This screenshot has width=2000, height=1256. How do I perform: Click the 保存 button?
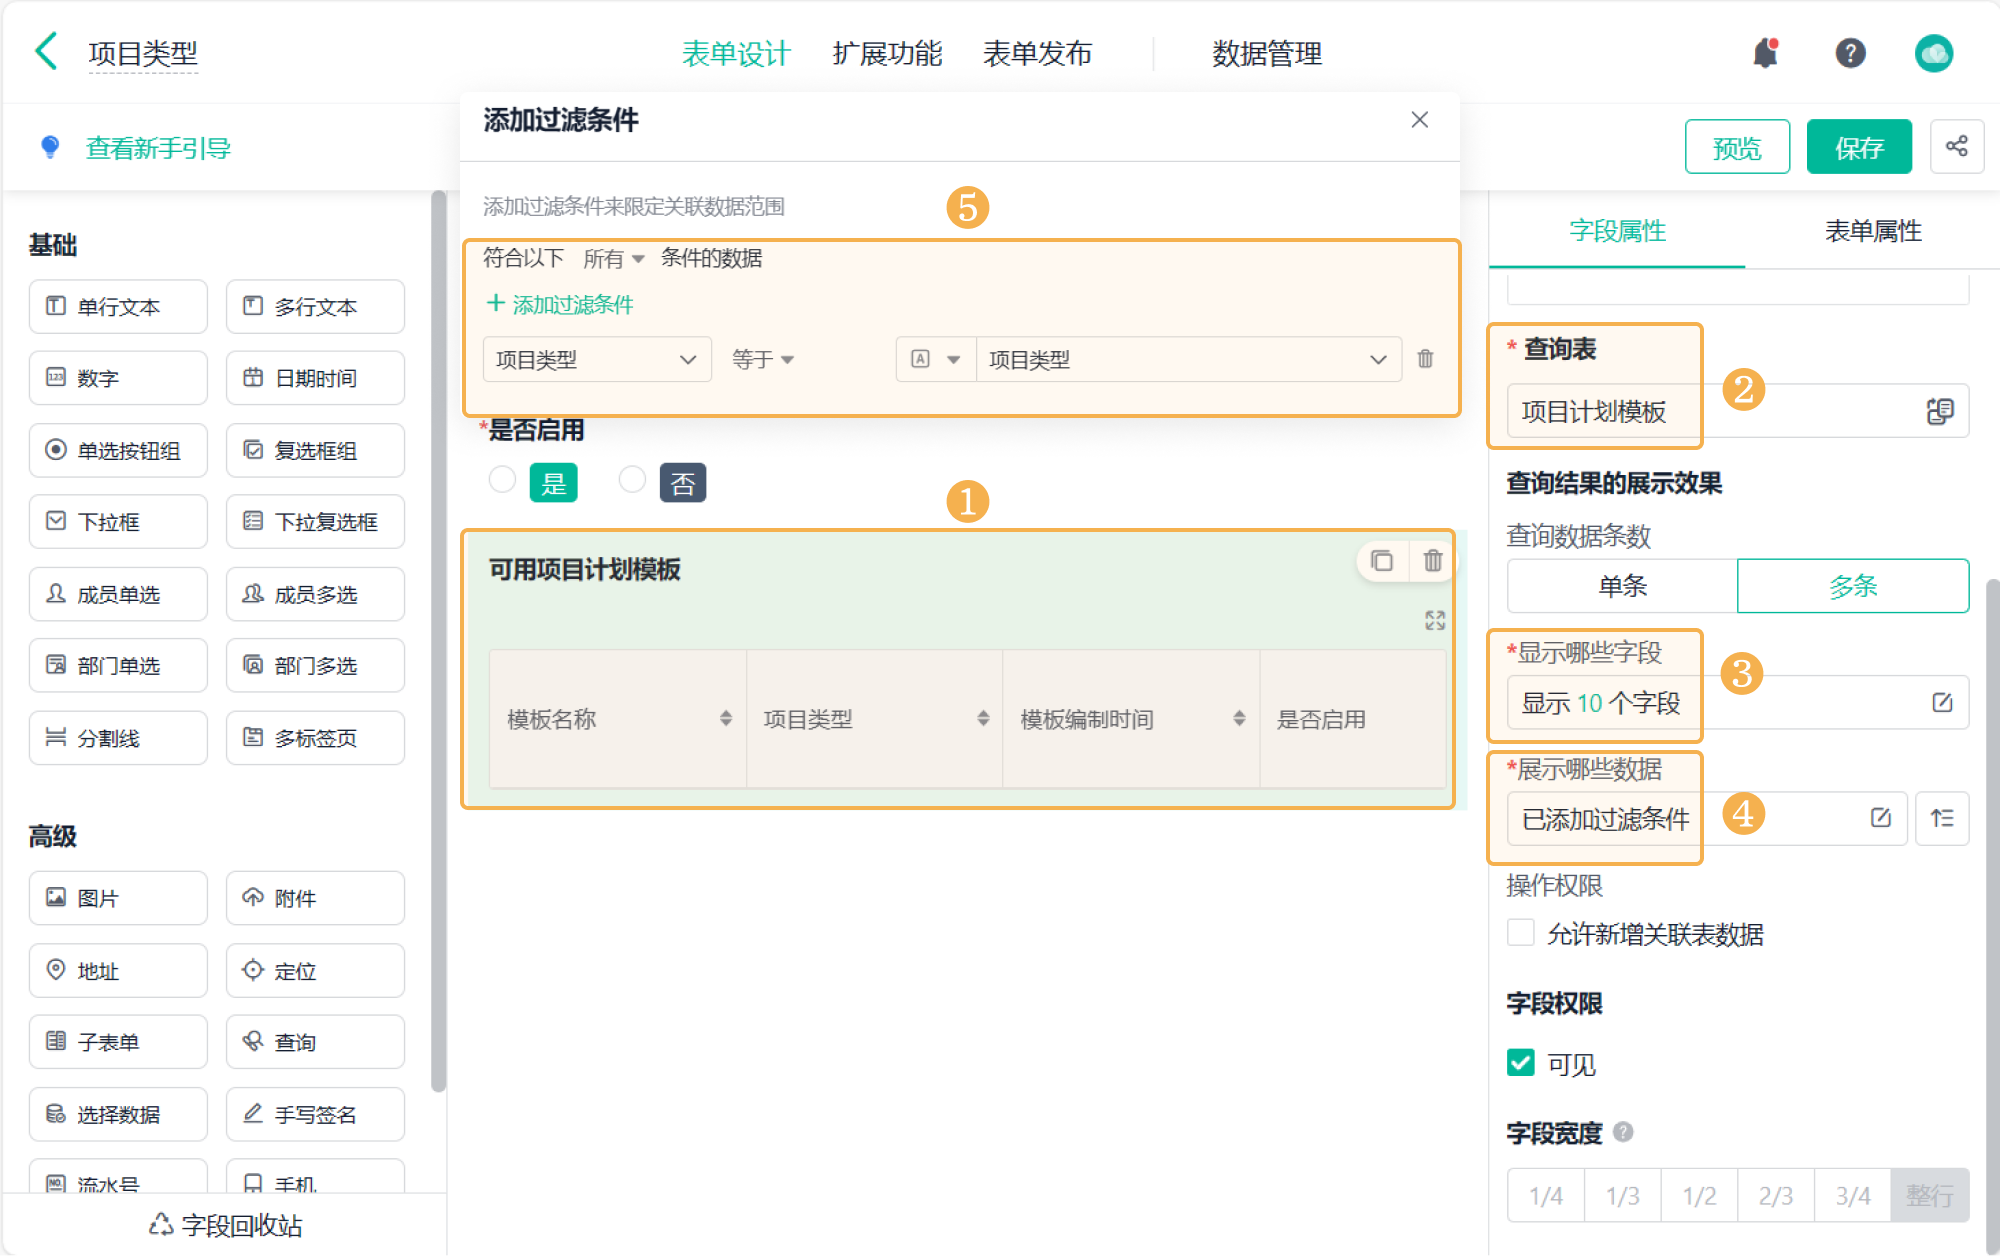tap(1858, 147)
